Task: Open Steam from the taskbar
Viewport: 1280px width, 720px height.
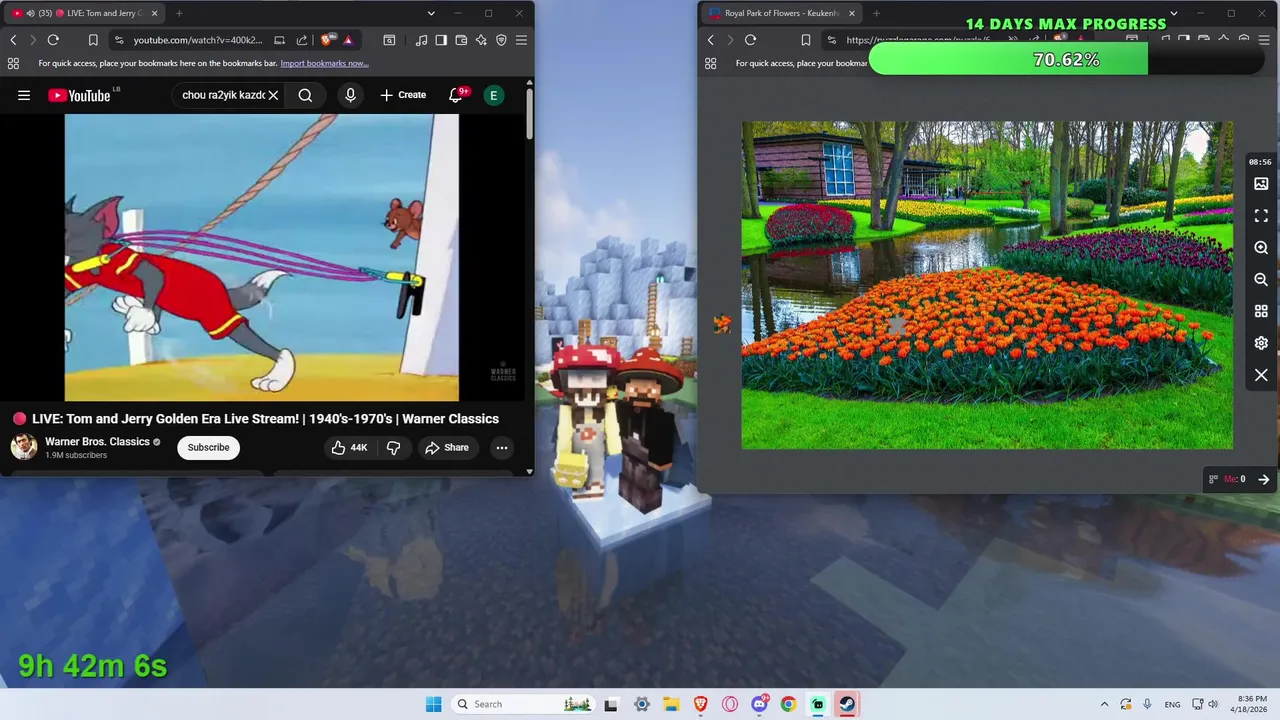Action: tap(847, 704)
